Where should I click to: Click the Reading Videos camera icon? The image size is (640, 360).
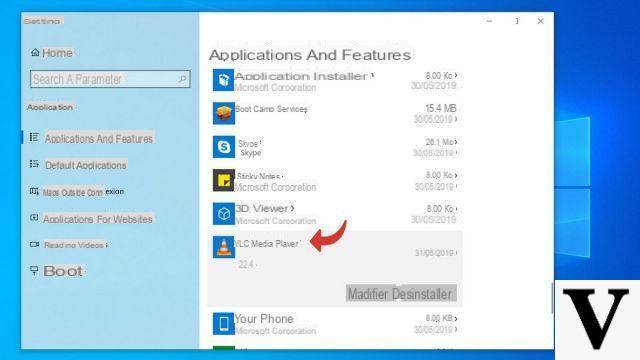tap(34, 244)
